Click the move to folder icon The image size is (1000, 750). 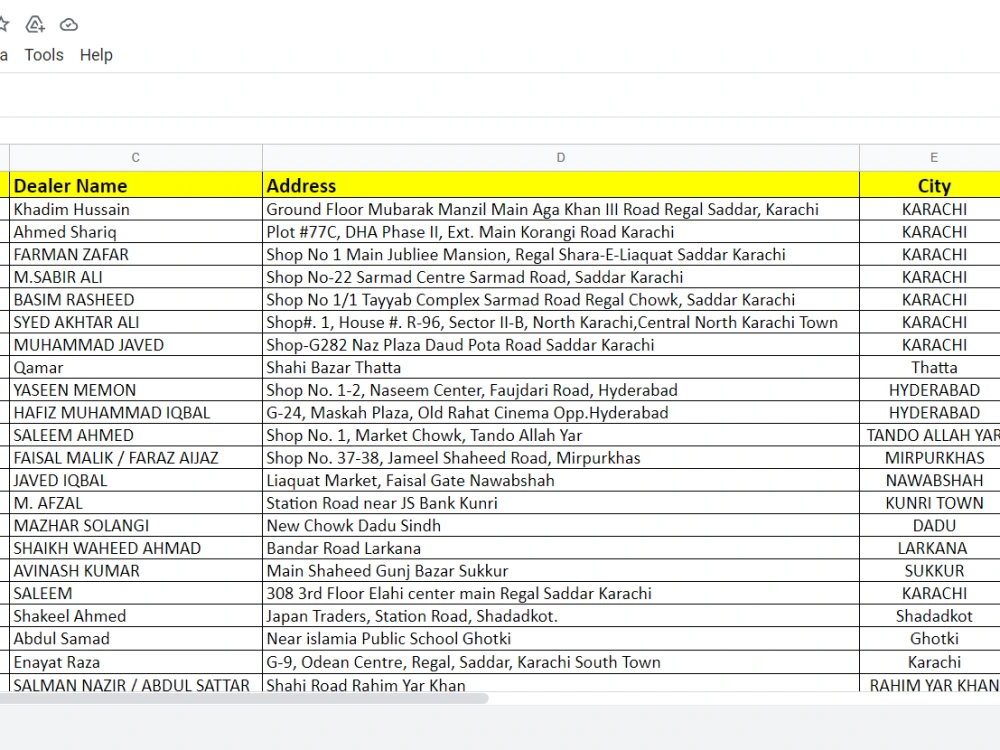35,25
